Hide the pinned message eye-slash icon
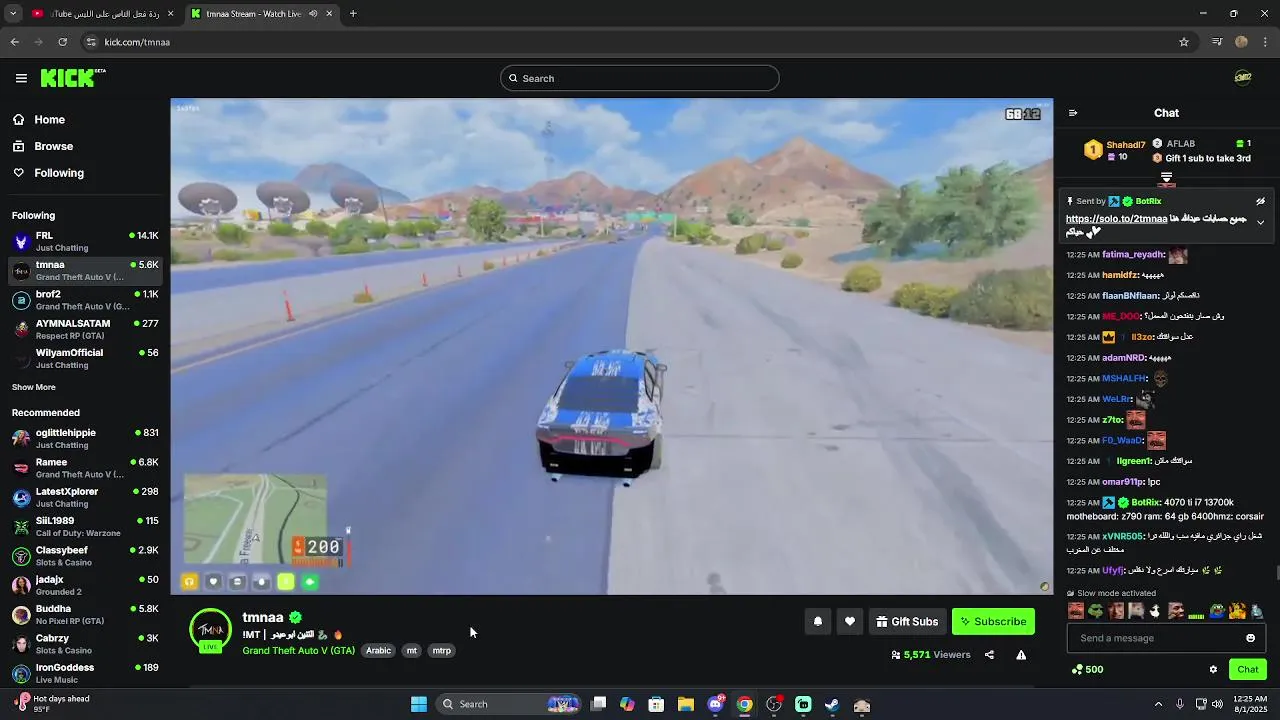1280x720 pixels. point(1260,201)
